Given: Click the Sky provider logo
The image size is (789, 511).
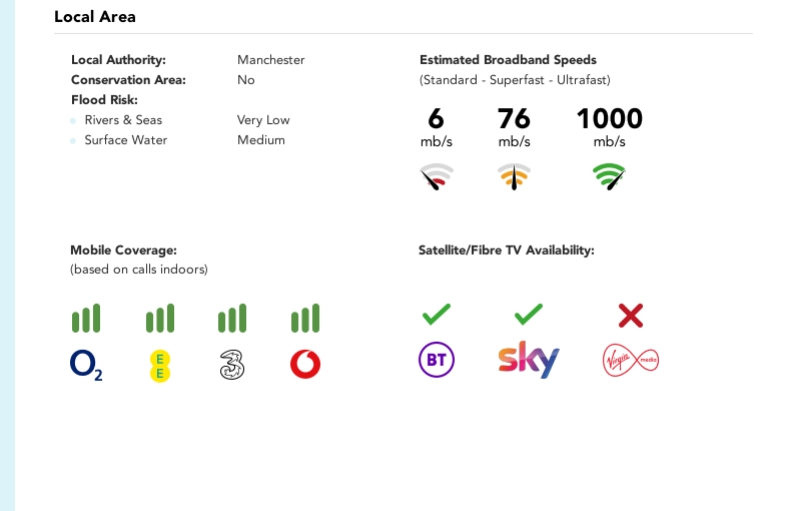Looking at the screenshot, I should [528, 360].
